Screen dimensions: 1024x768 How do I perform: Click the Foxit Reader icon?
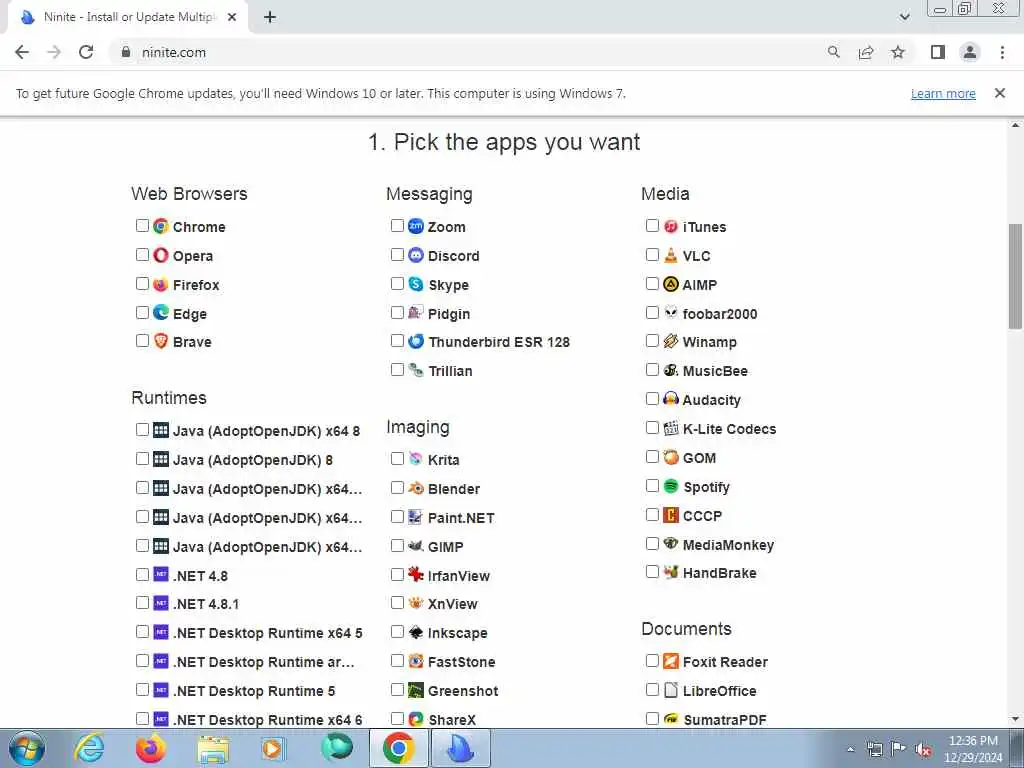[x=671, y=661]
